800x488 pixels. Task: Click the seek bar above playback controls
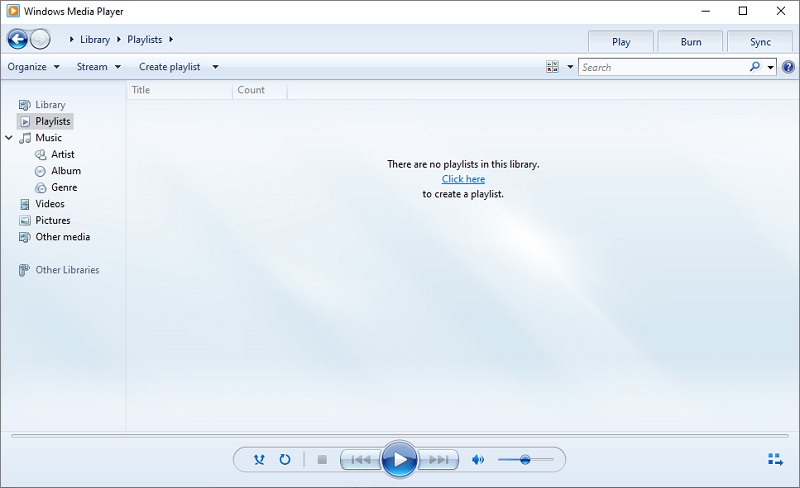coord(399,436)
